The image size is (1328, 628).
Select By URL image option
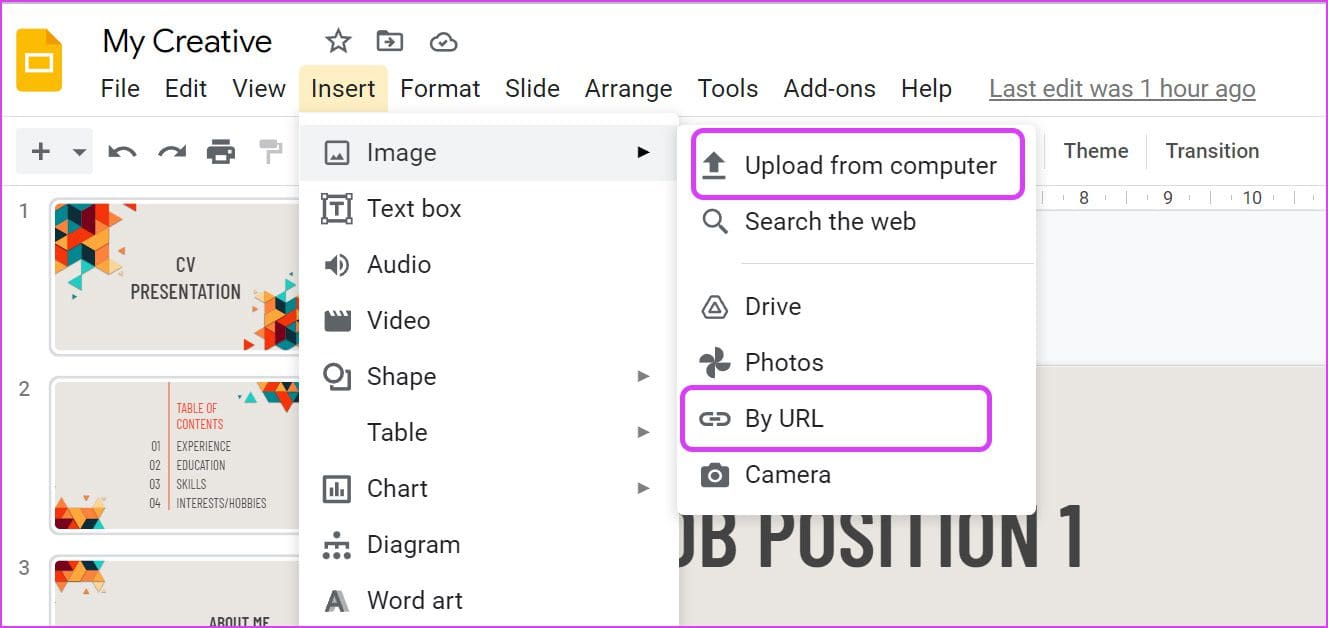835,418
